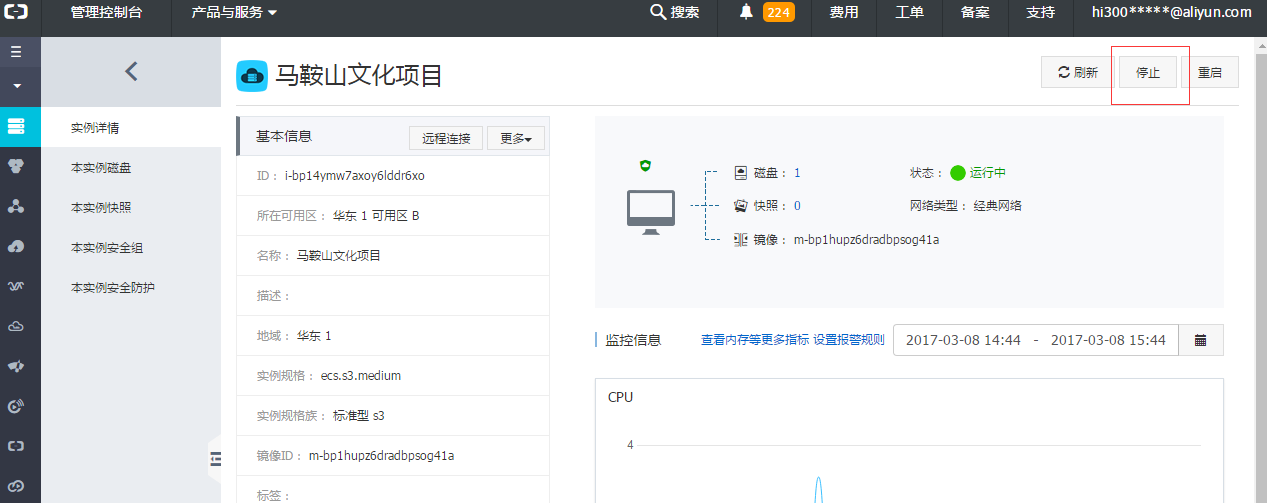1267x503 pixels.
Task: Click network type 经典网络
Action: coord(997,206)
